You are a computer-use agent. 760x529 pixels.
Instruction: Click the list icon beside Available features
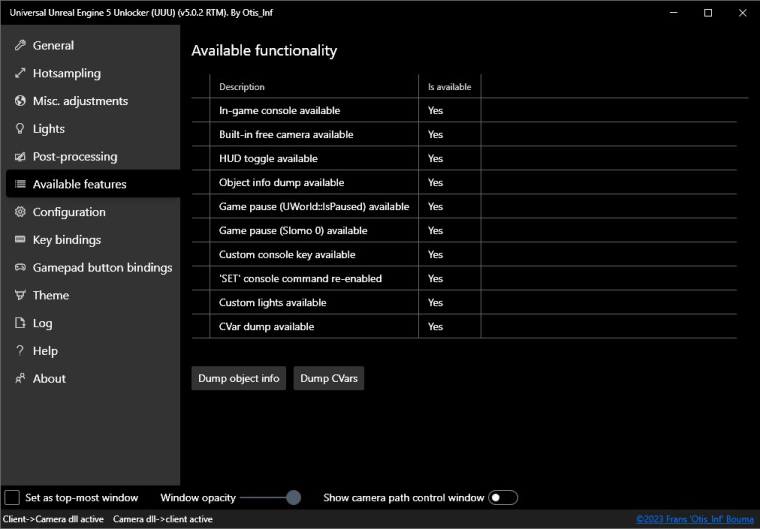click(x=20, y=184)
